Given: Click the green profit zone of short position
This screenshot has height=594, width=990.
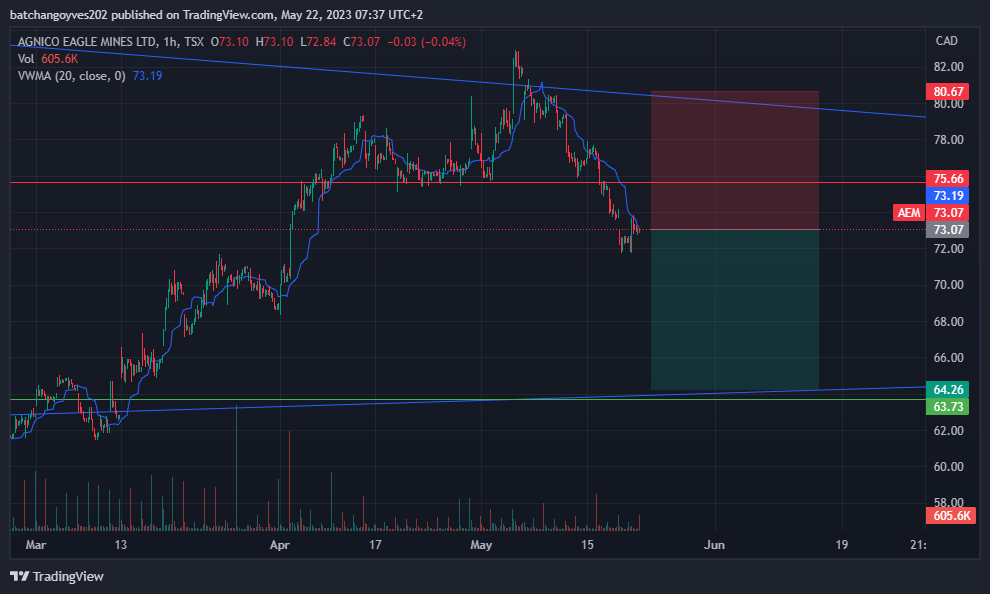Looking at the screenshot, I should [x=735, y=310].
